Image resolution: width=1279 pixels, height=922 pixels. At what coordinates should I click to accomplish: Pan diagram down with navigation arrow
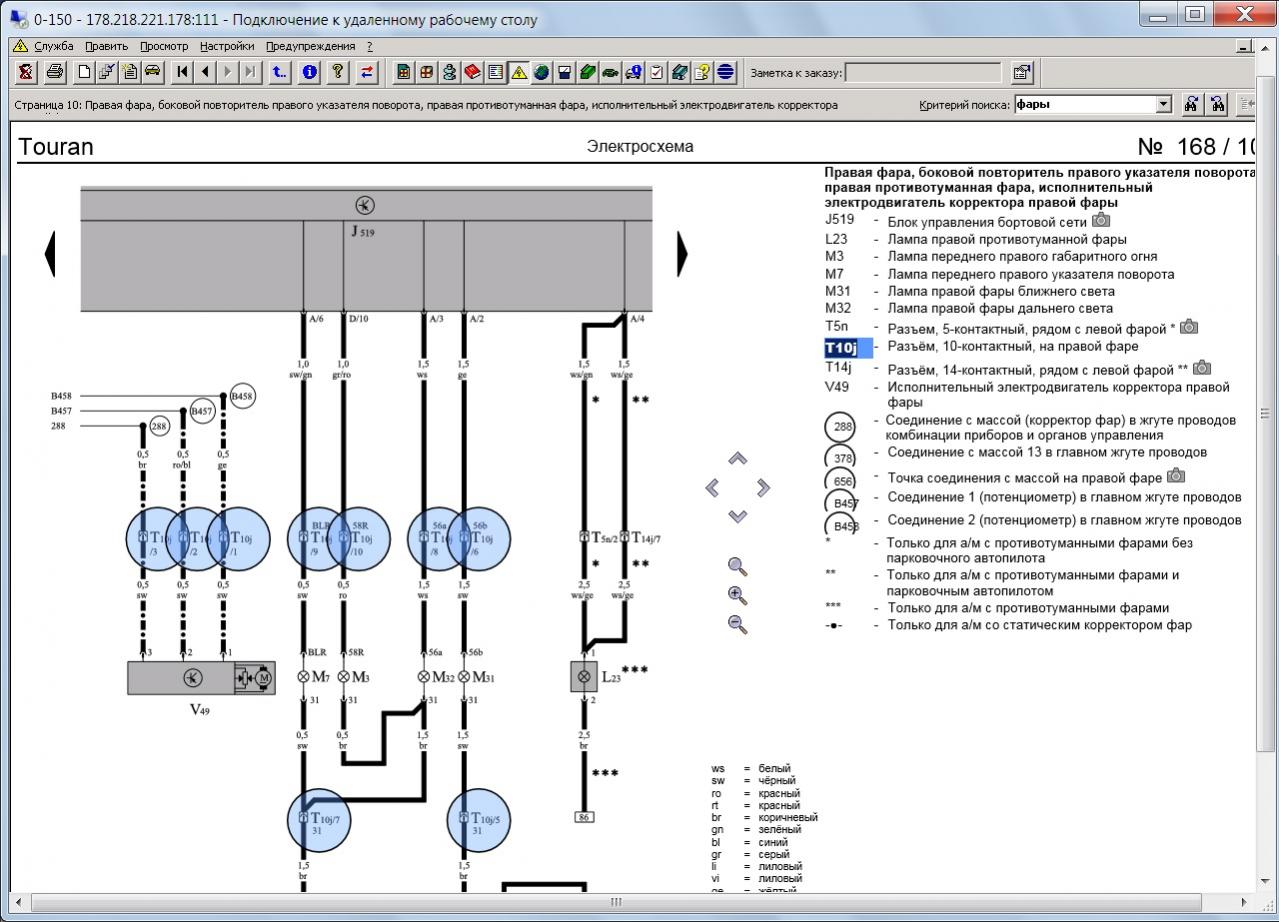point(738,516)
